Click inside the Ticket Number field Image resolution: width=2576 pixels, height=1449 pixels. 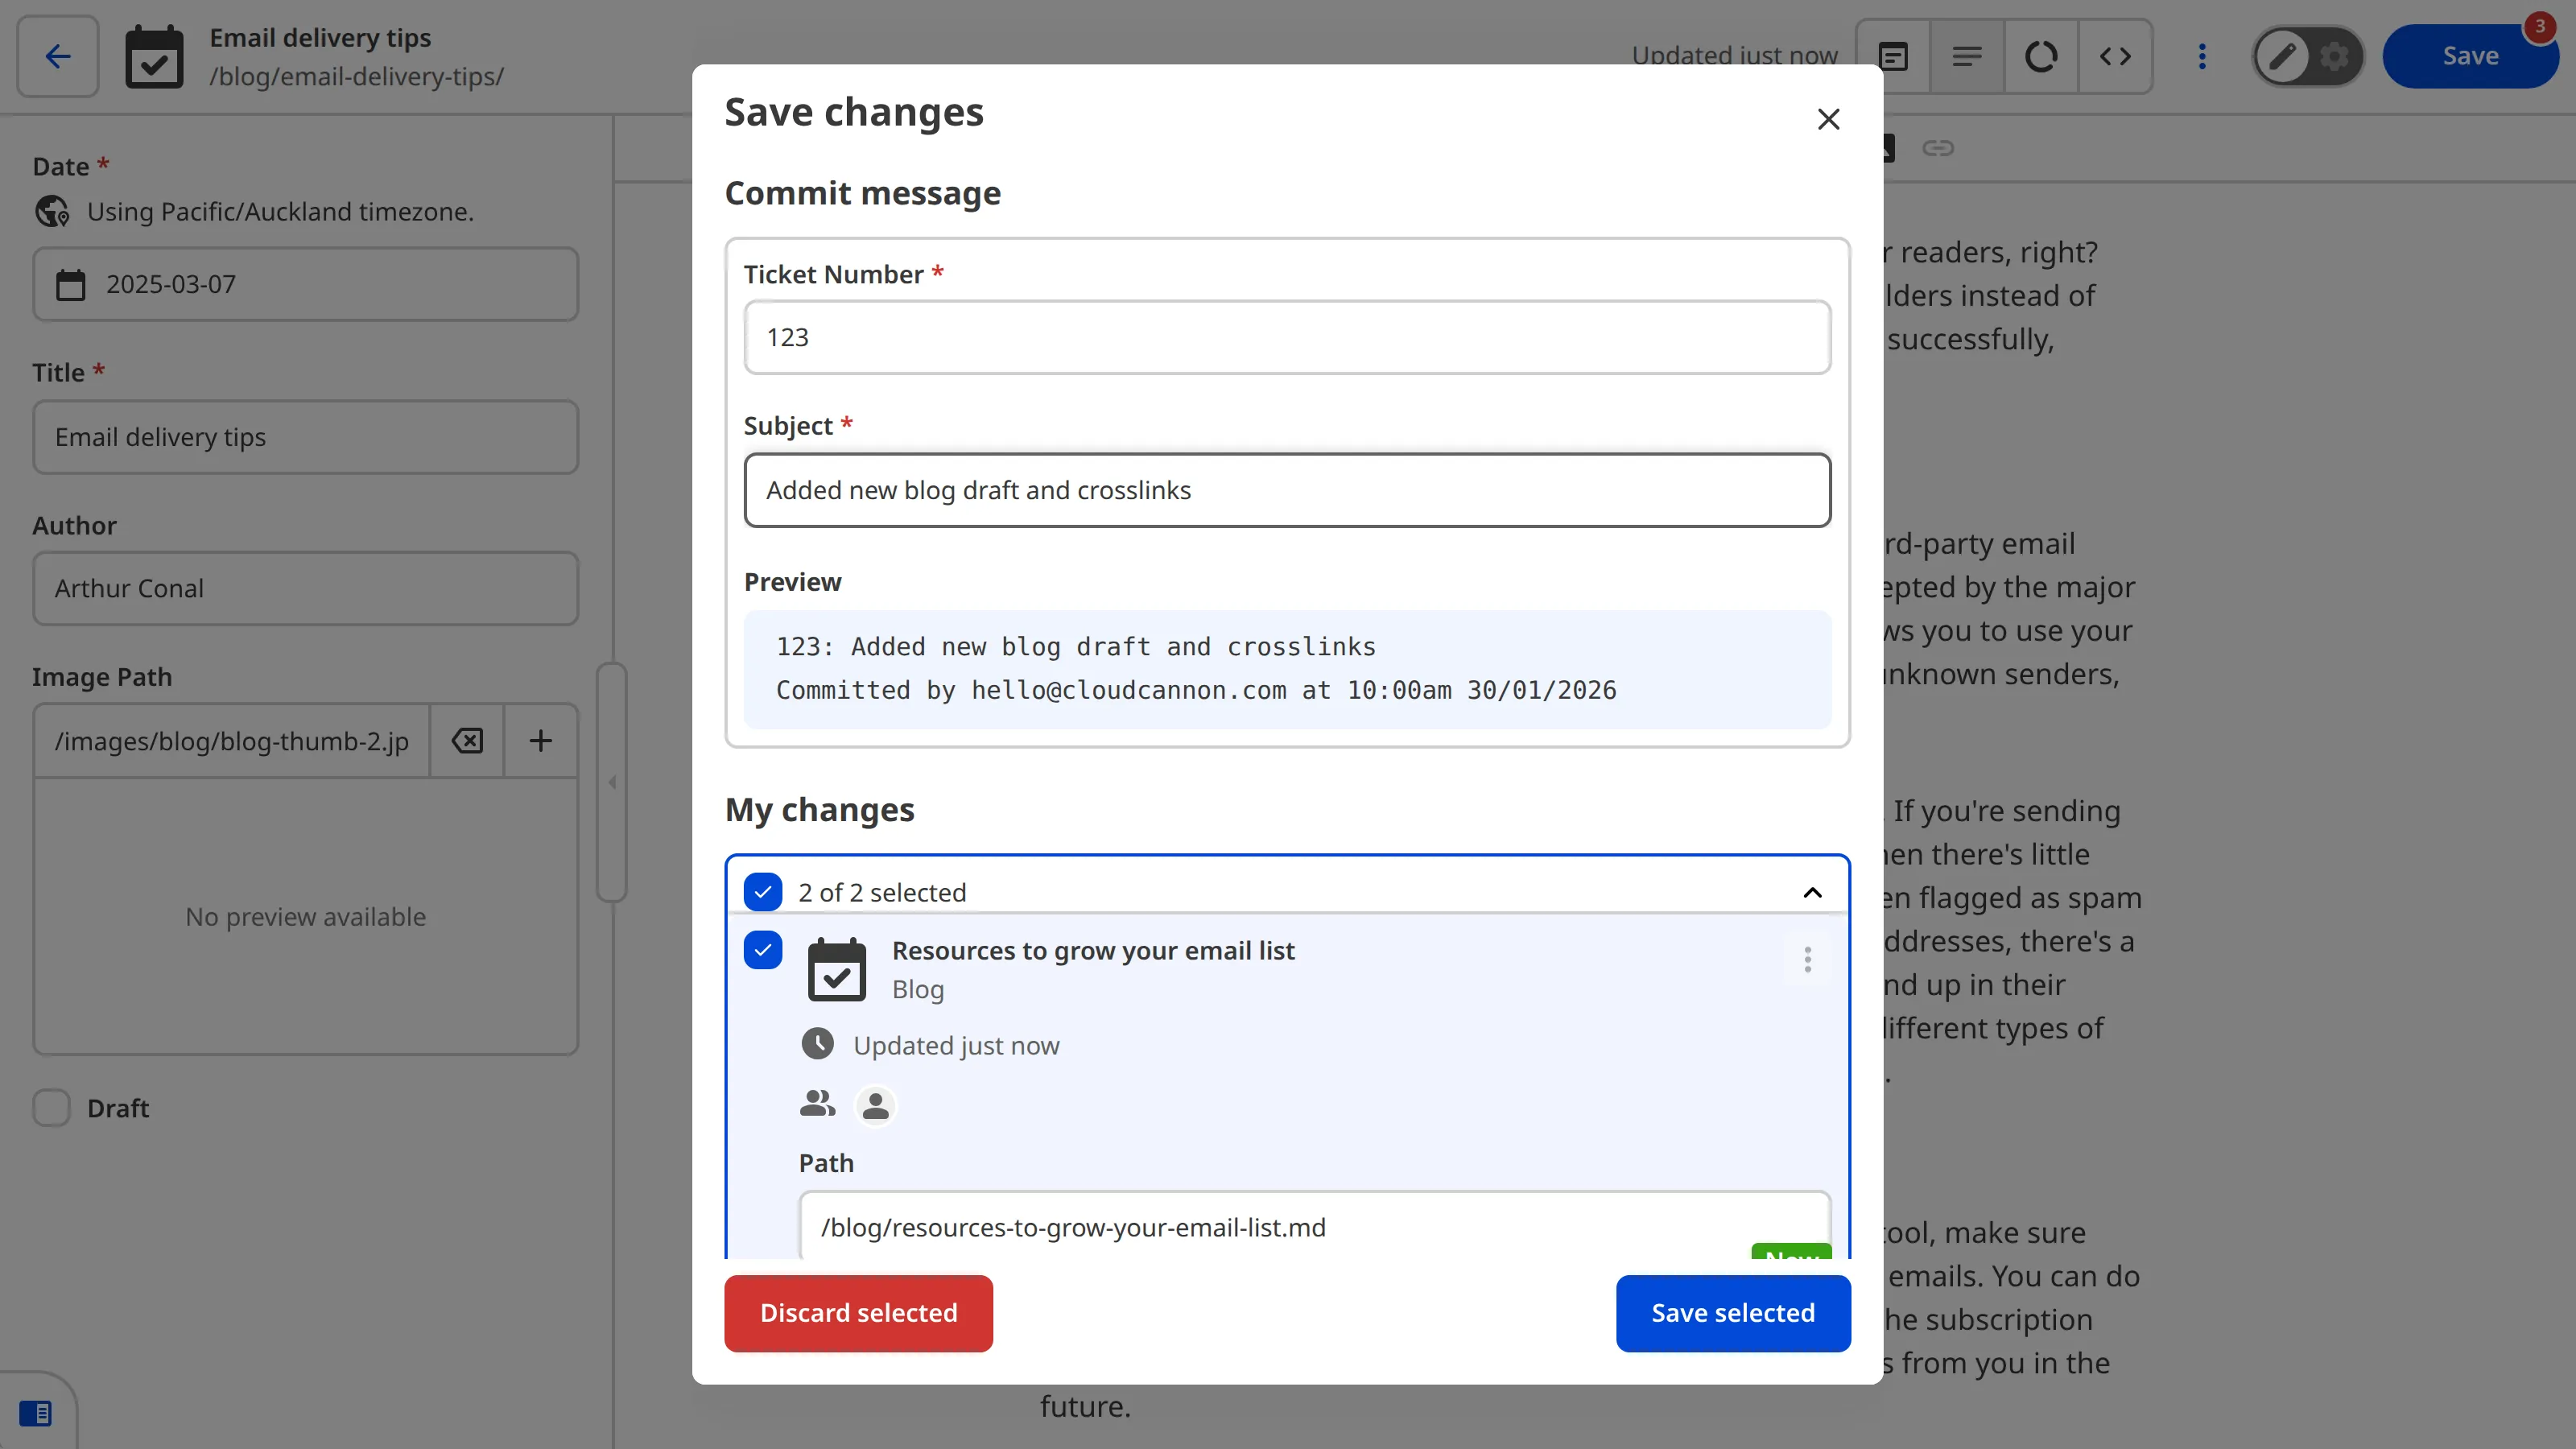1287,337
